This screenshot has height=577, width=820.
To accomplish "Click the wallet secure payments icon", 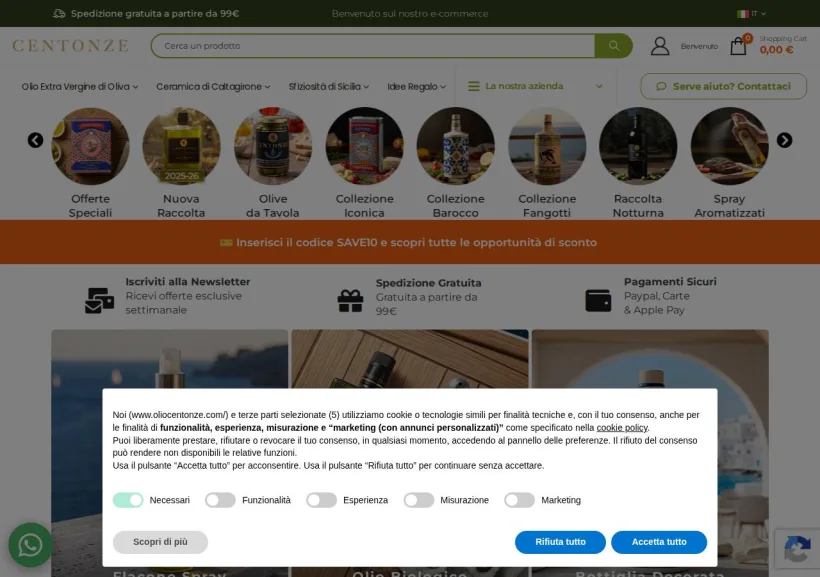I will tap(598, 301).
